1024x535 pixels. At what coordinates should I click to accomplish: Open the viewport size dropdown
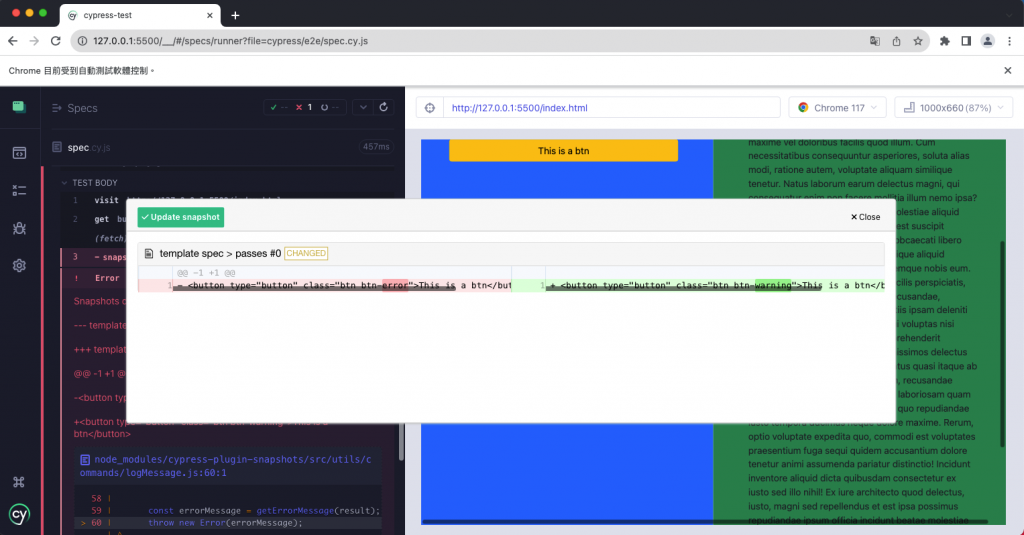[x=953, y=108]
